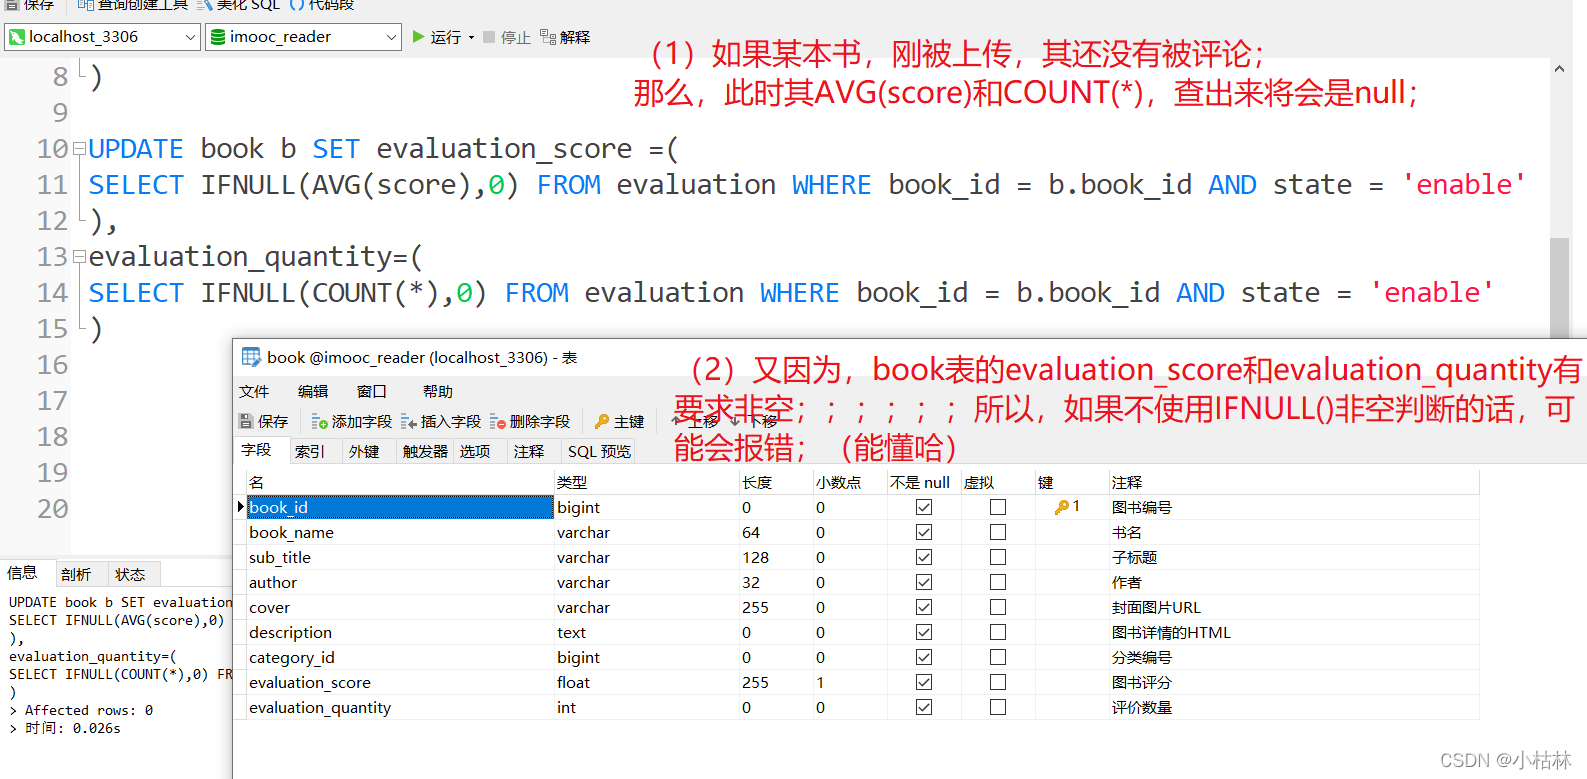Click Insert Field (插入字段) button
The image size is (1587, 779).
[x=440, y=422]
